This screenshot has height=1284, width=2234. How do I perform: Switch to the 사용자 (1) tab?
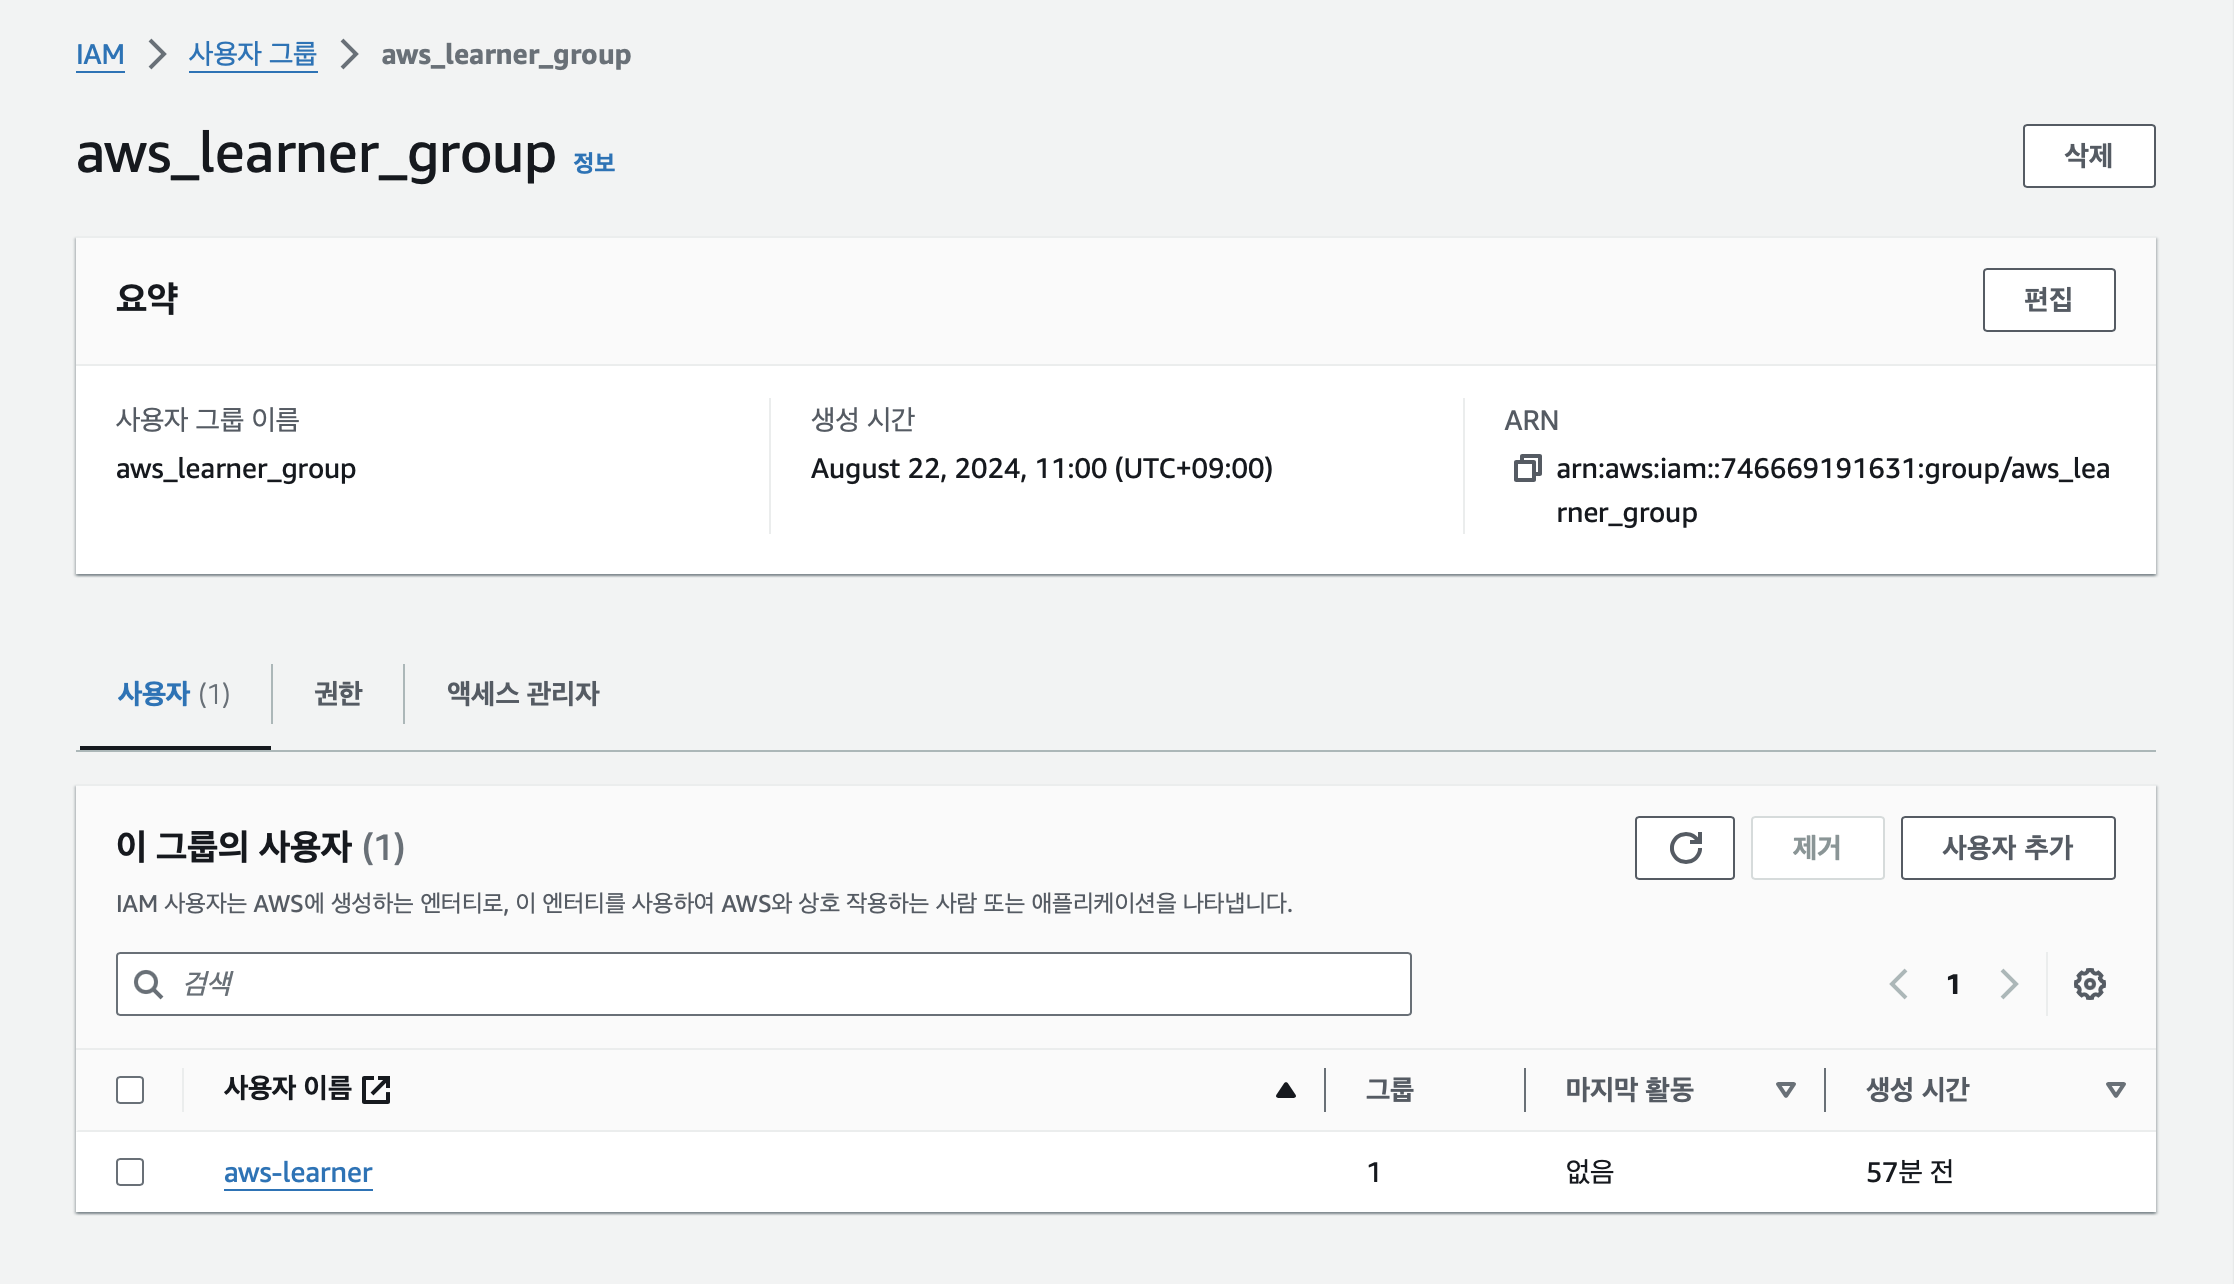coord(174,693)
